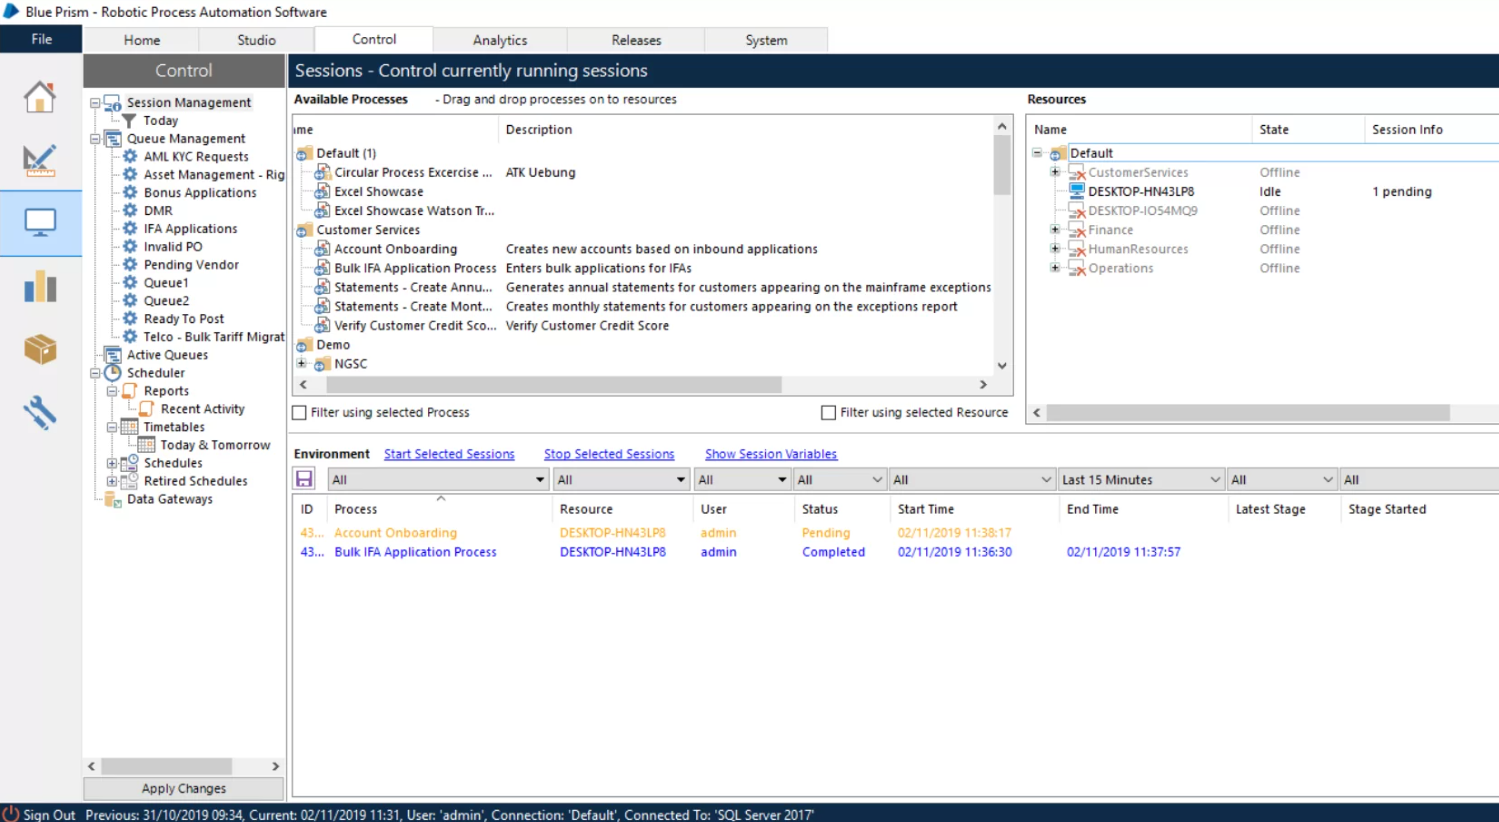Click the save filter disk icon

(304, 479)
